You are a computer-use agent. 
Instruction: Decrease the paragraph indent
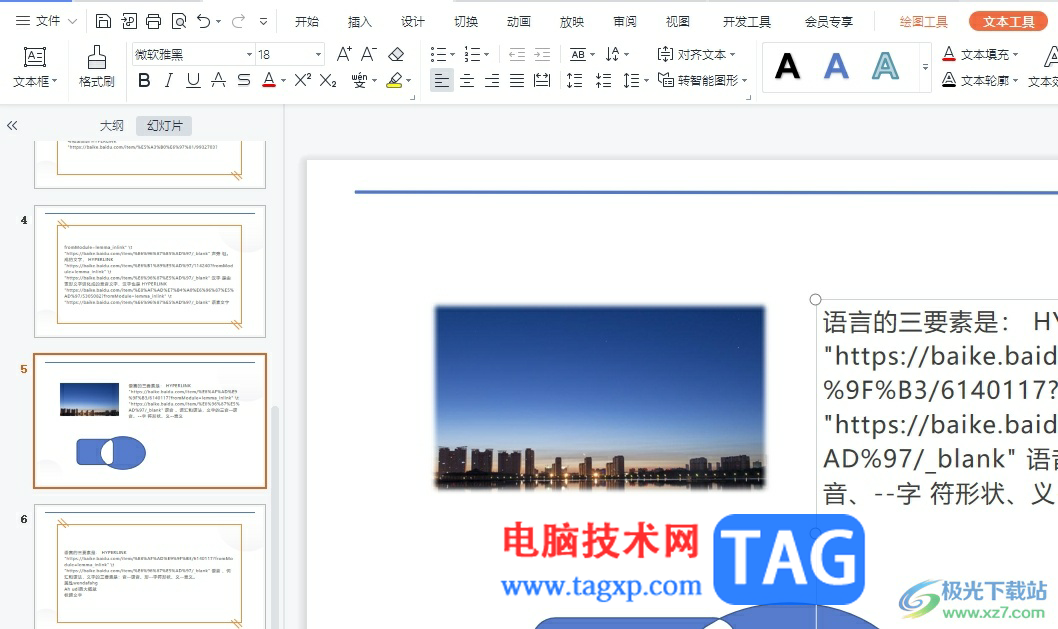(x=517, y=54)
